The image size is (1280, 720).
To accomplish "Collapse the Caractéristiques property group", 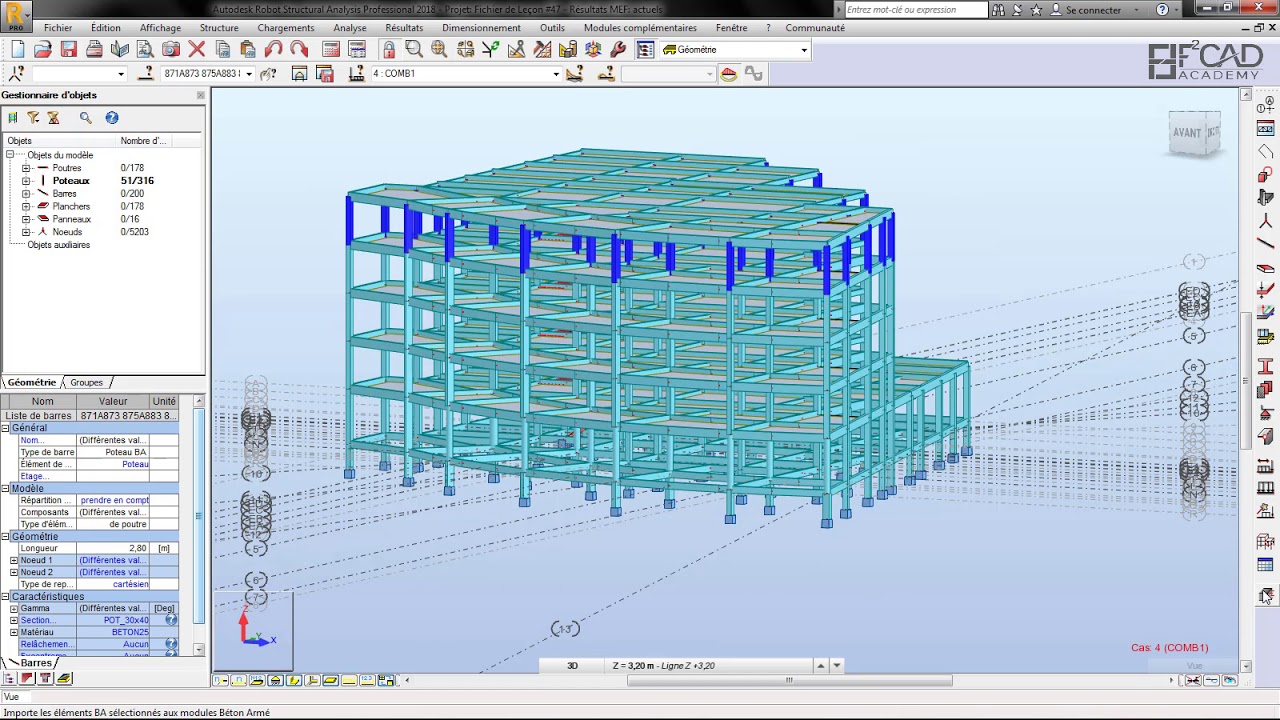I will 5,597.
